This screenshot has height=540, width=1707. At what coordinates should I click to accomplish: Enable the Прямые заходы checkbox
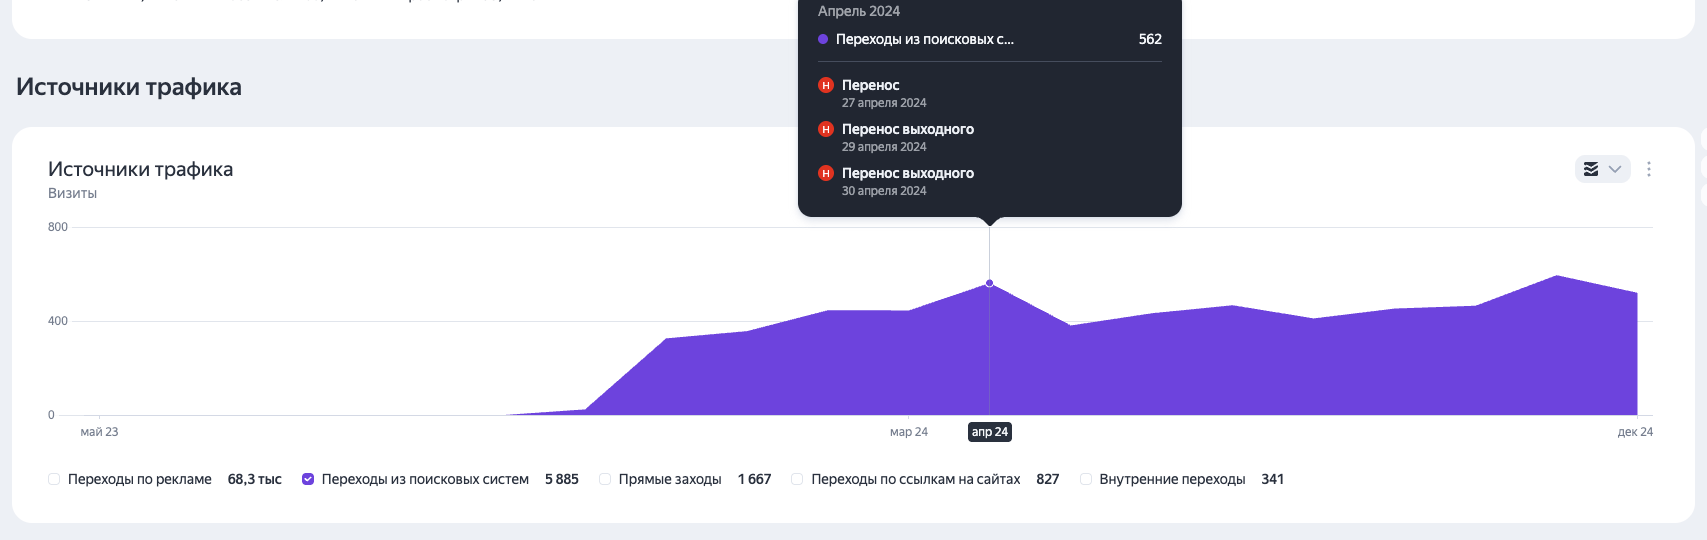(605, 479)
